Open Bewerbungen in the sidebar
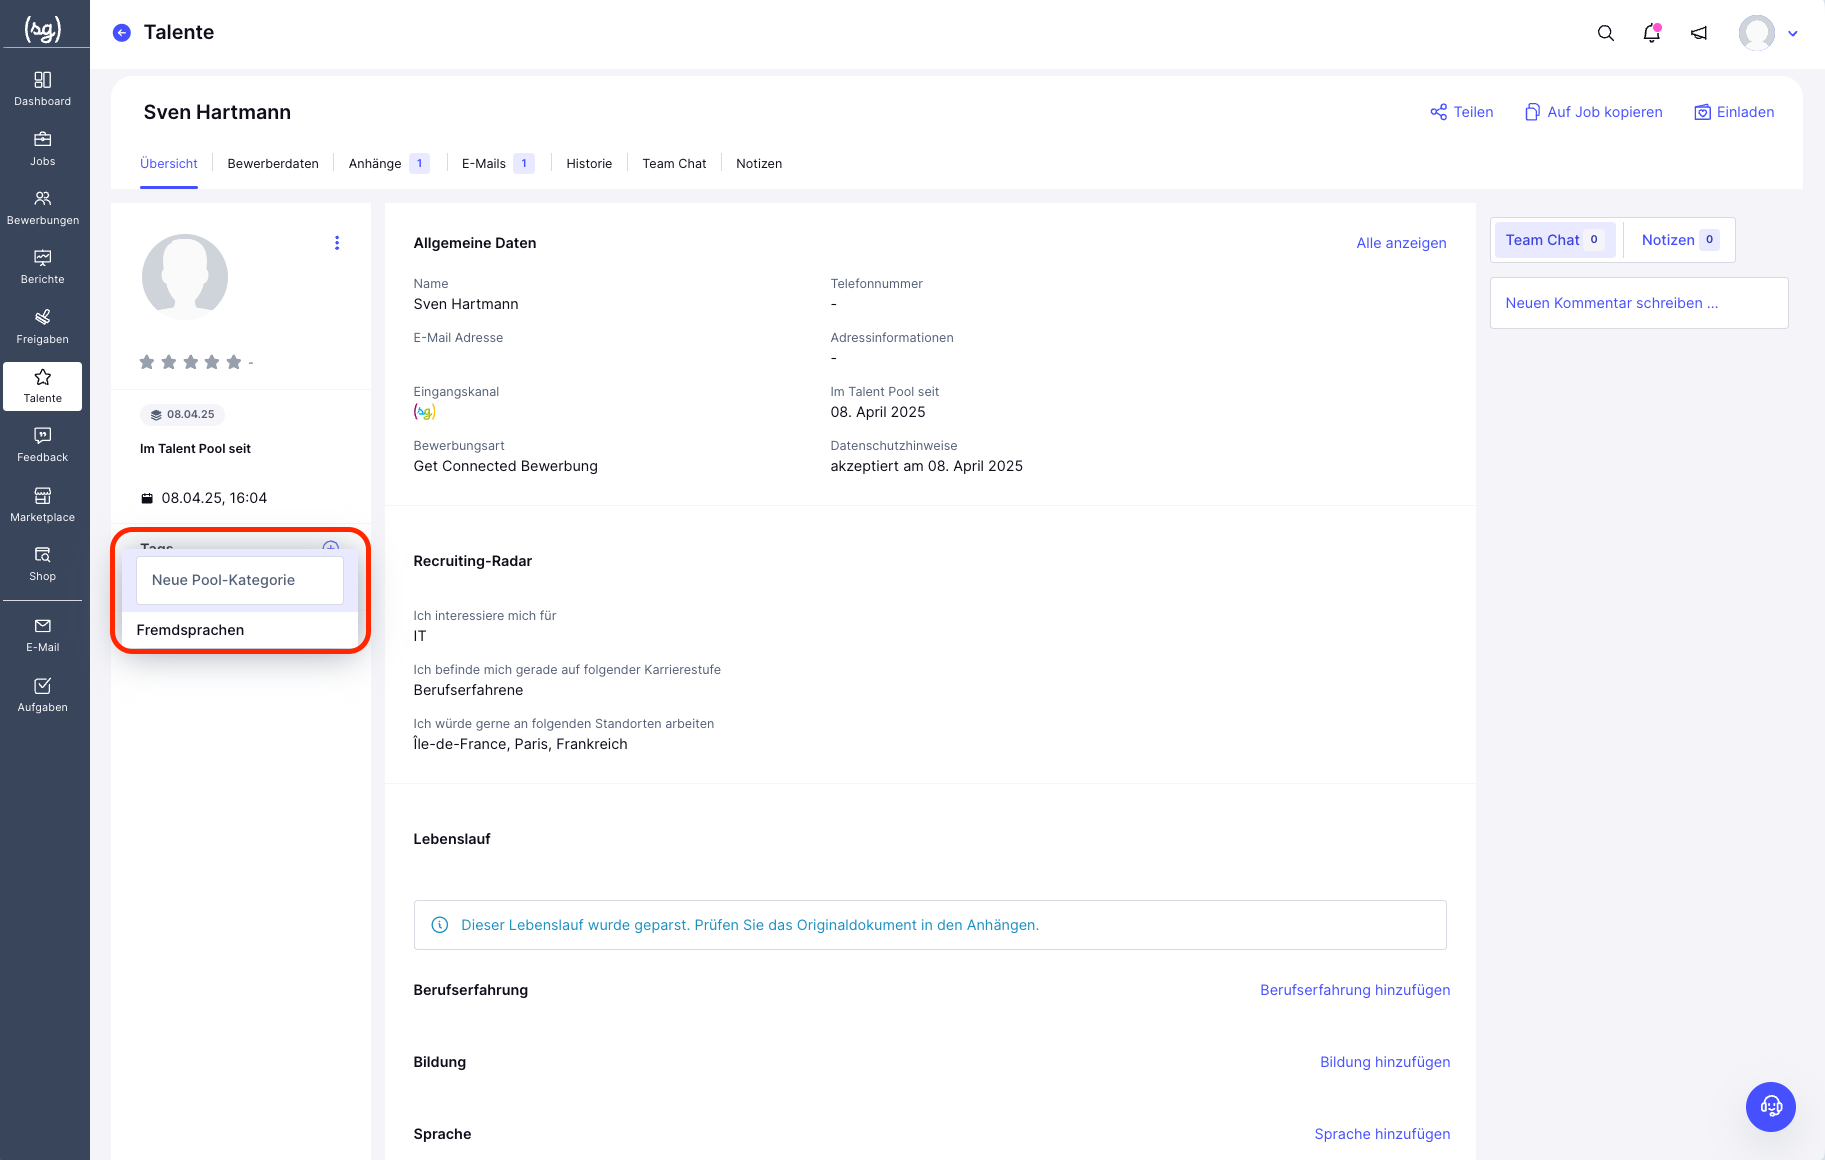Screen dimensions: 1825x1160 click(x=43, y=208)
